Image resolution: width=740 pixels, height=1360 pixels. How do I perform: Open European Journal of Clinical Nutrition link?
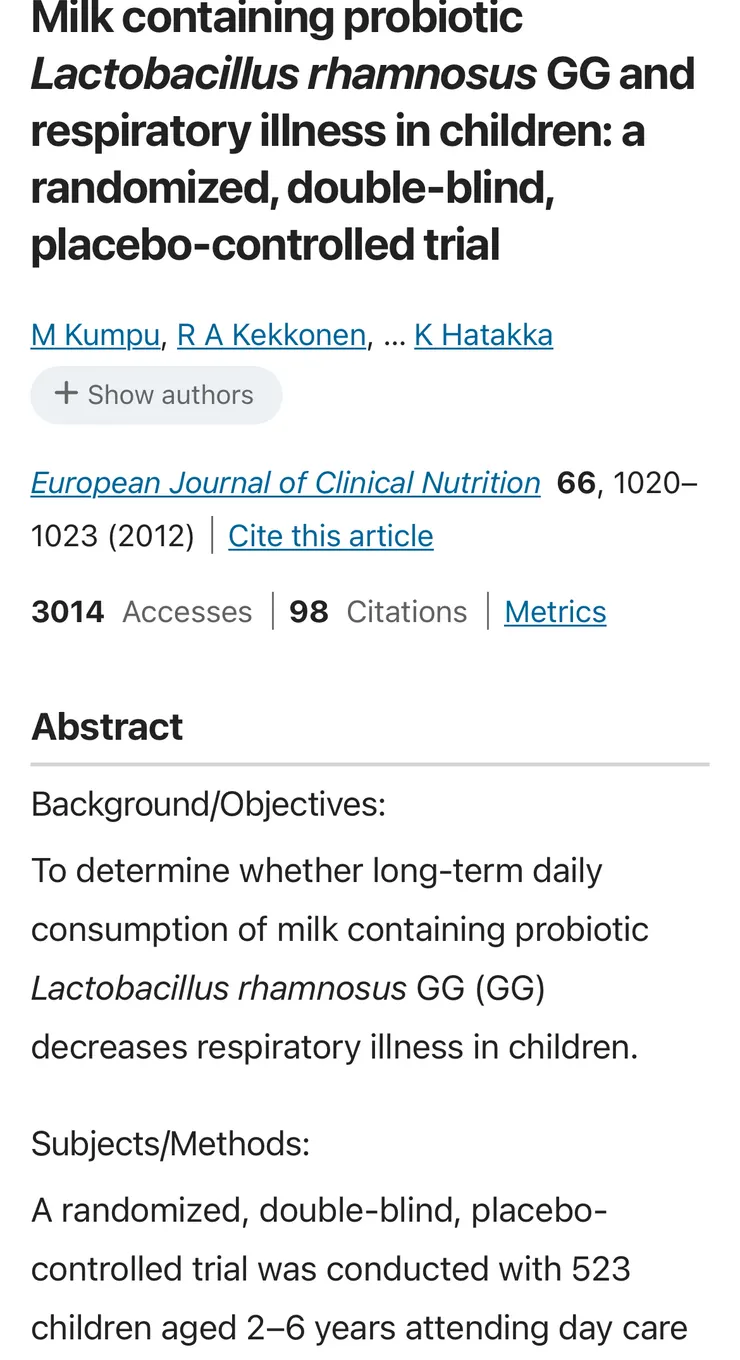(285, 483)
